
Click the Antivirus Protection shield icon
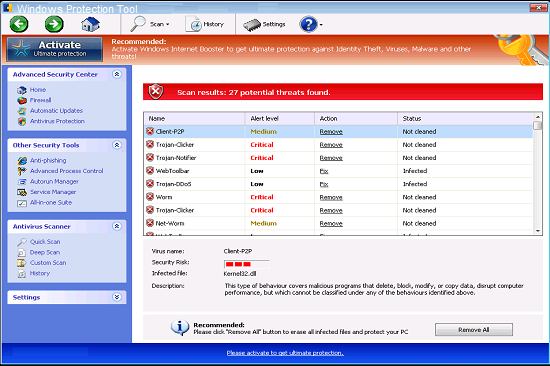click(22, 122)
